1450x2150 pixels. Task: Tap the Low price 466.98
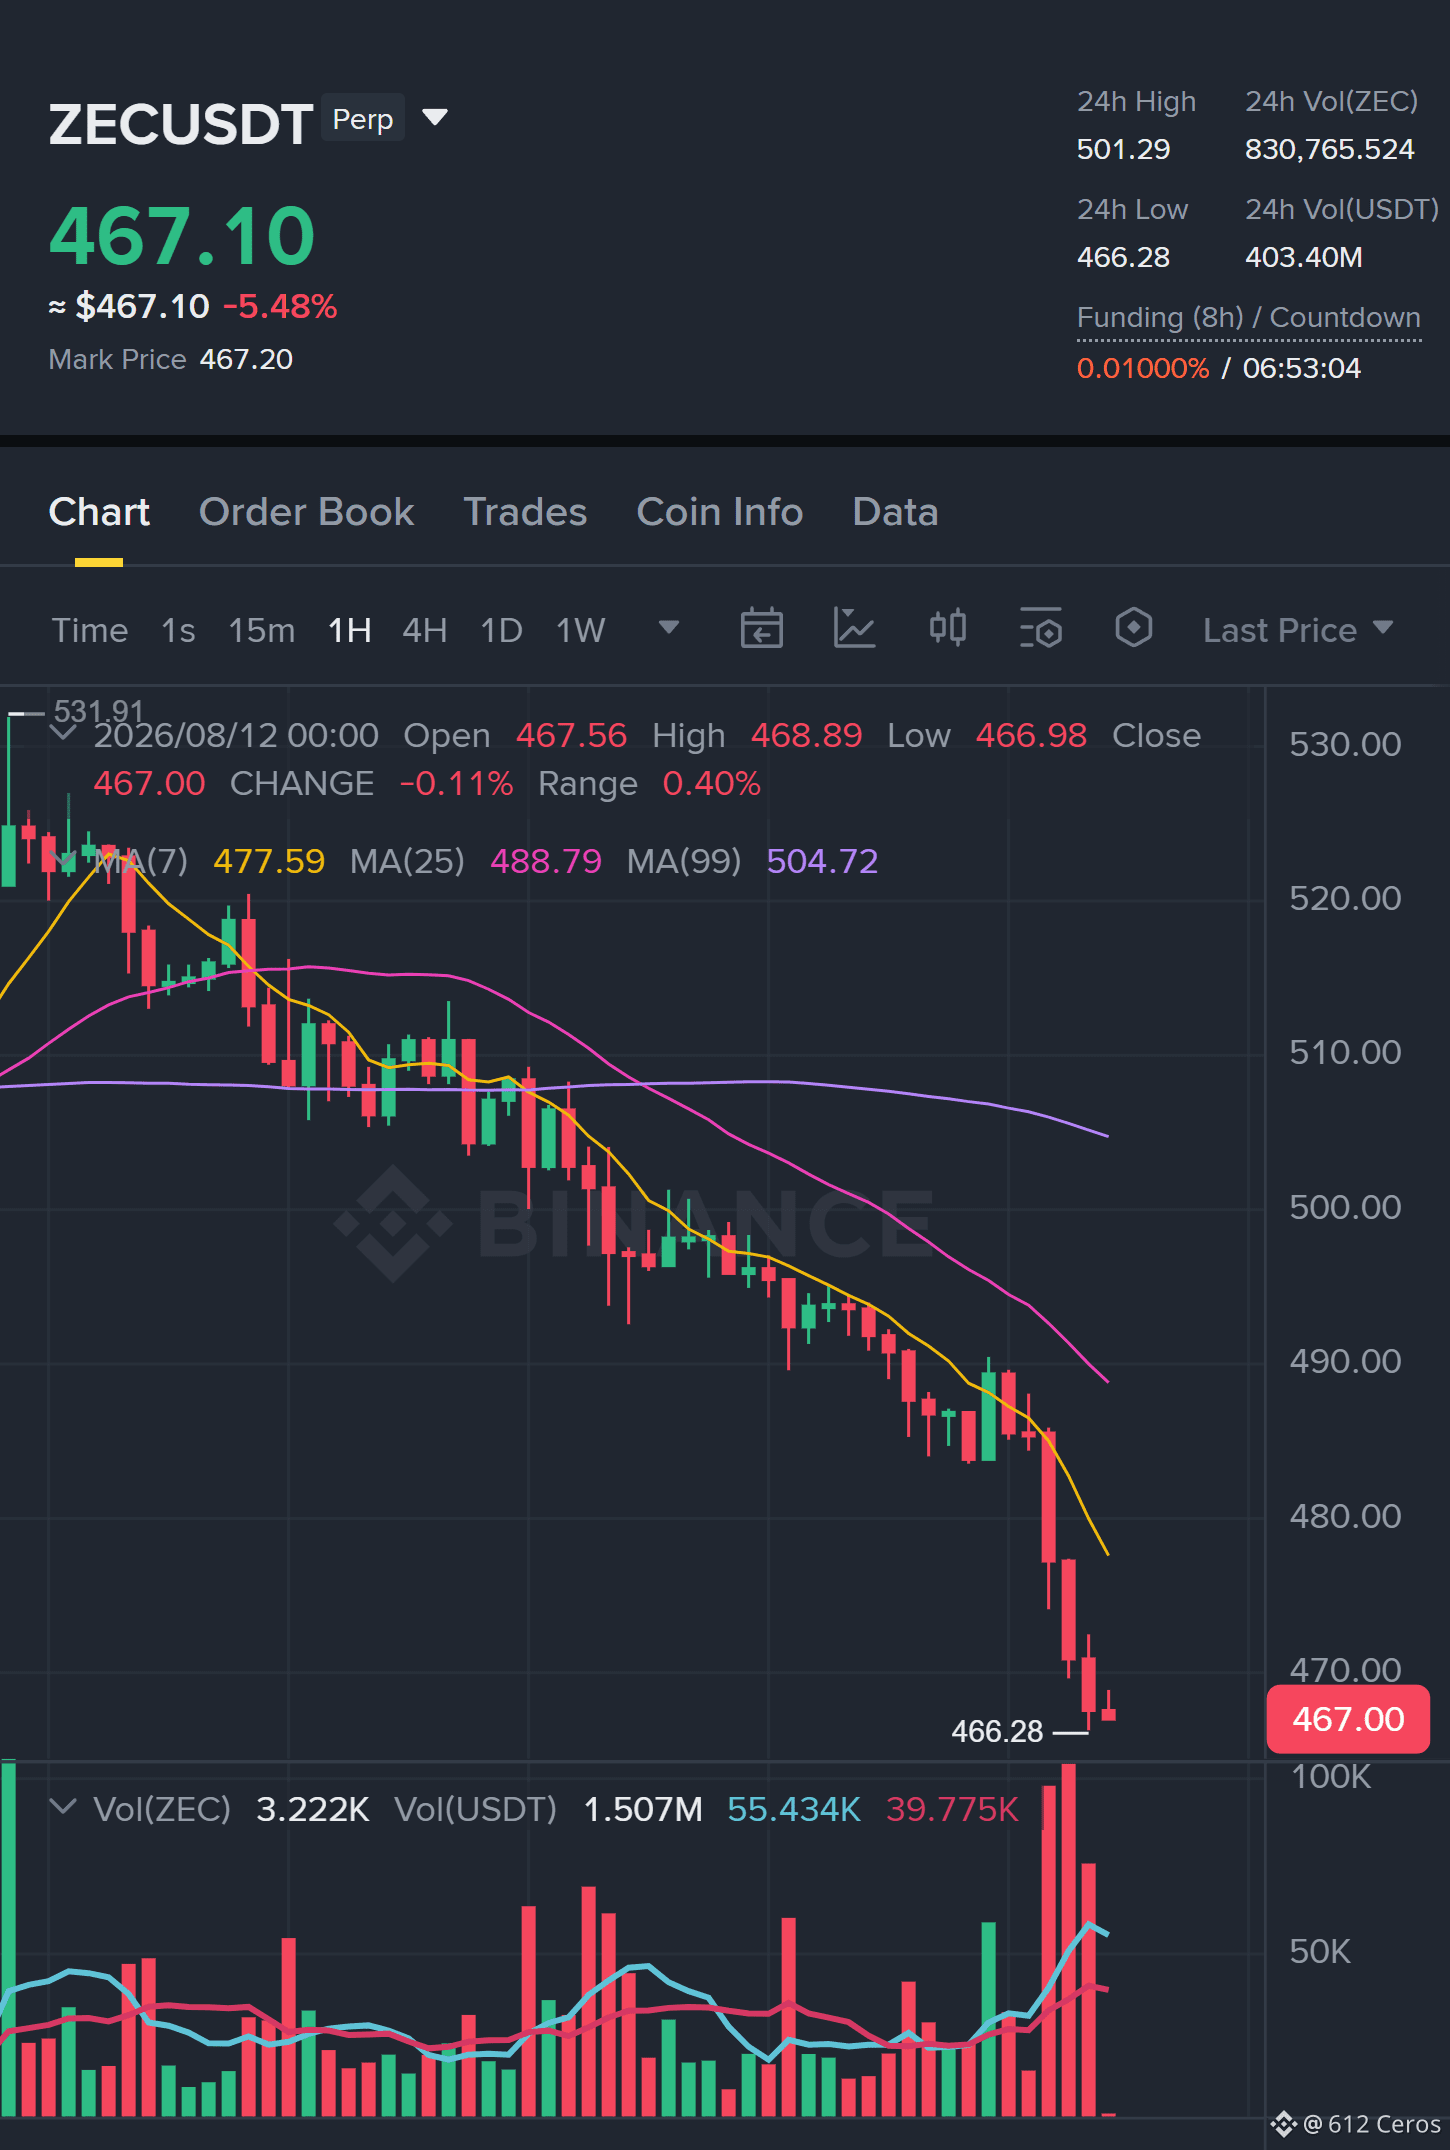1031,735
